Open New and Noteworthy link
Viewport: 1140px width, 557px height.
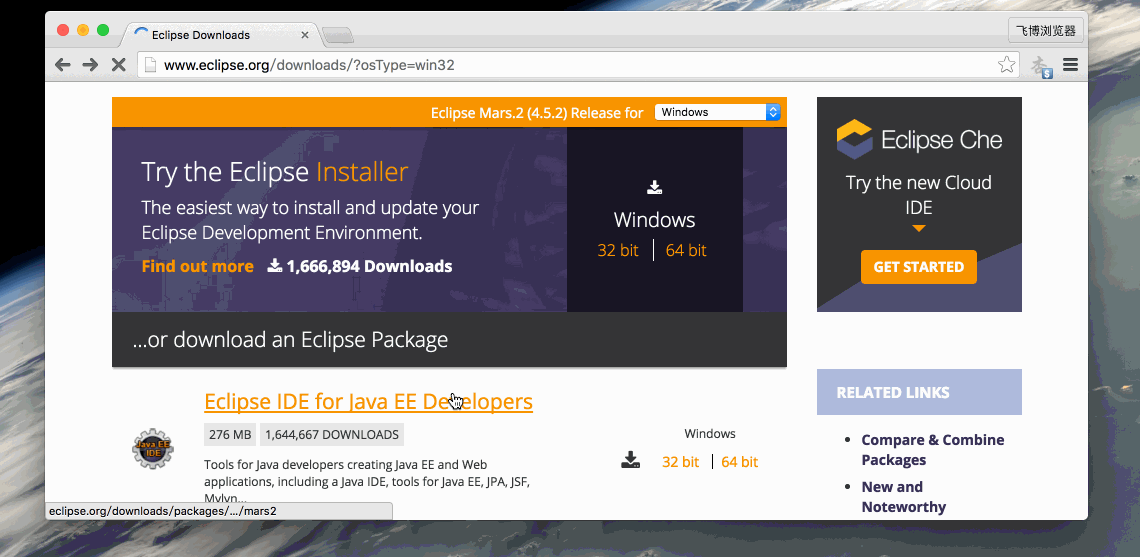[x=904, y=497]
